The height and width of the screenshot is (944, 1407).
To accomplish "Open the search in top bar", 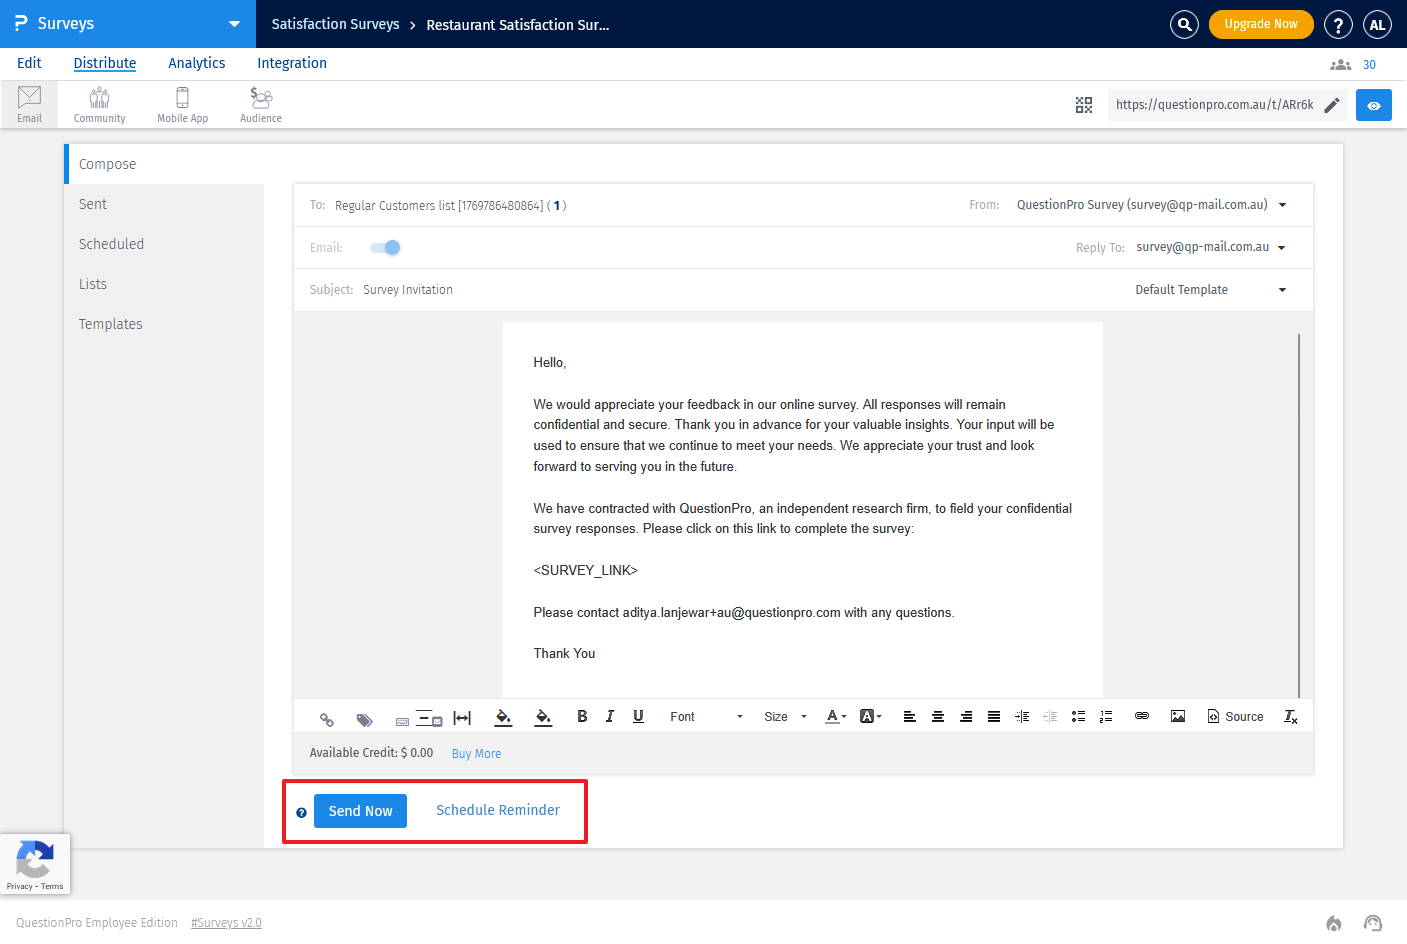I will pyautogui.click(x=1184, y=24).
